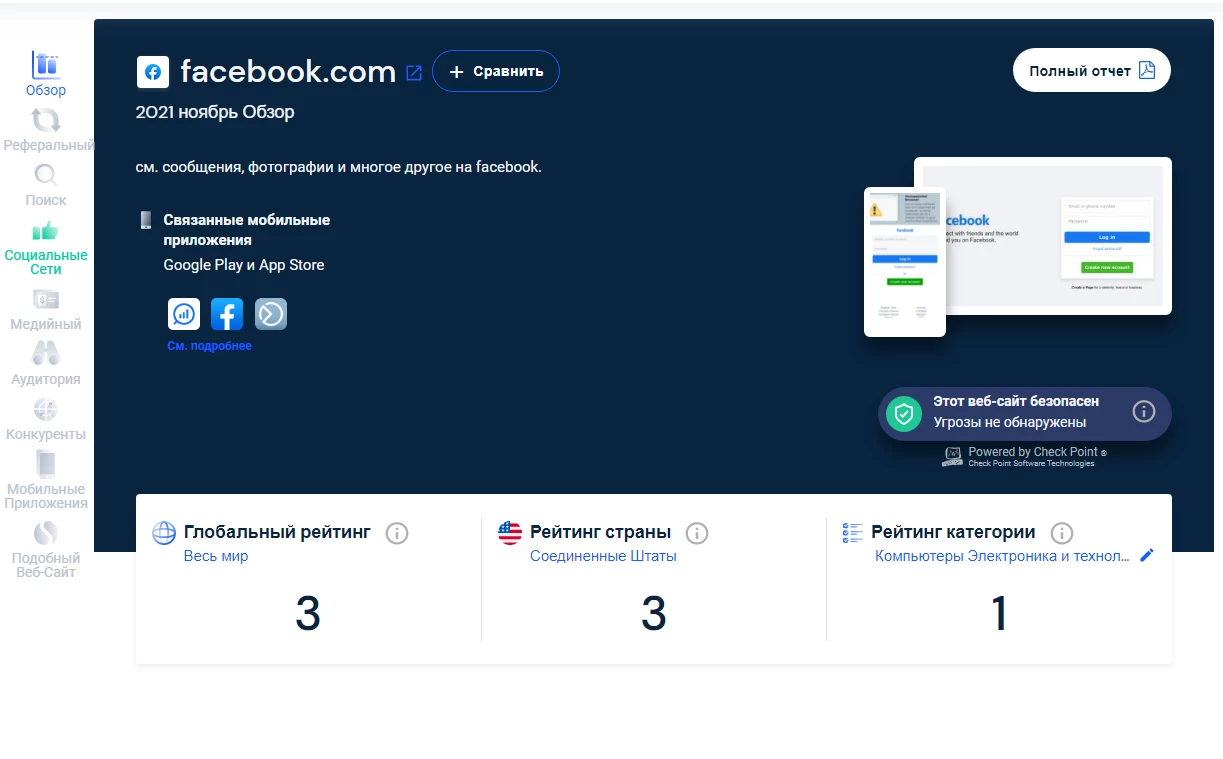Download the Полный отчет PDF report

pos(1092,71)
